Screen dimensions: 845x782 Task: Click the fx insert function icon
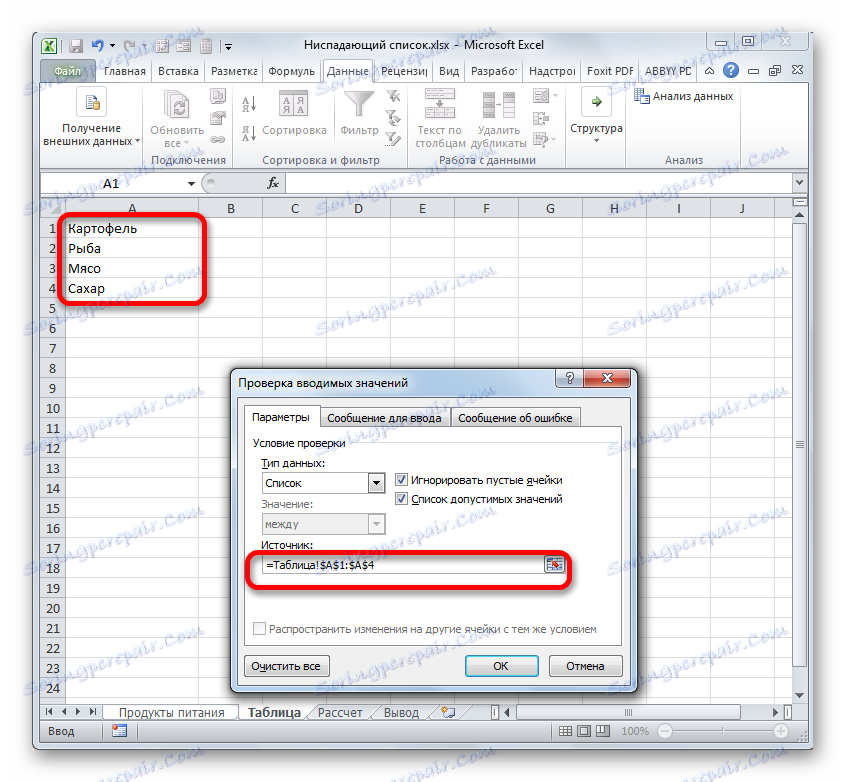click(273, 183)
